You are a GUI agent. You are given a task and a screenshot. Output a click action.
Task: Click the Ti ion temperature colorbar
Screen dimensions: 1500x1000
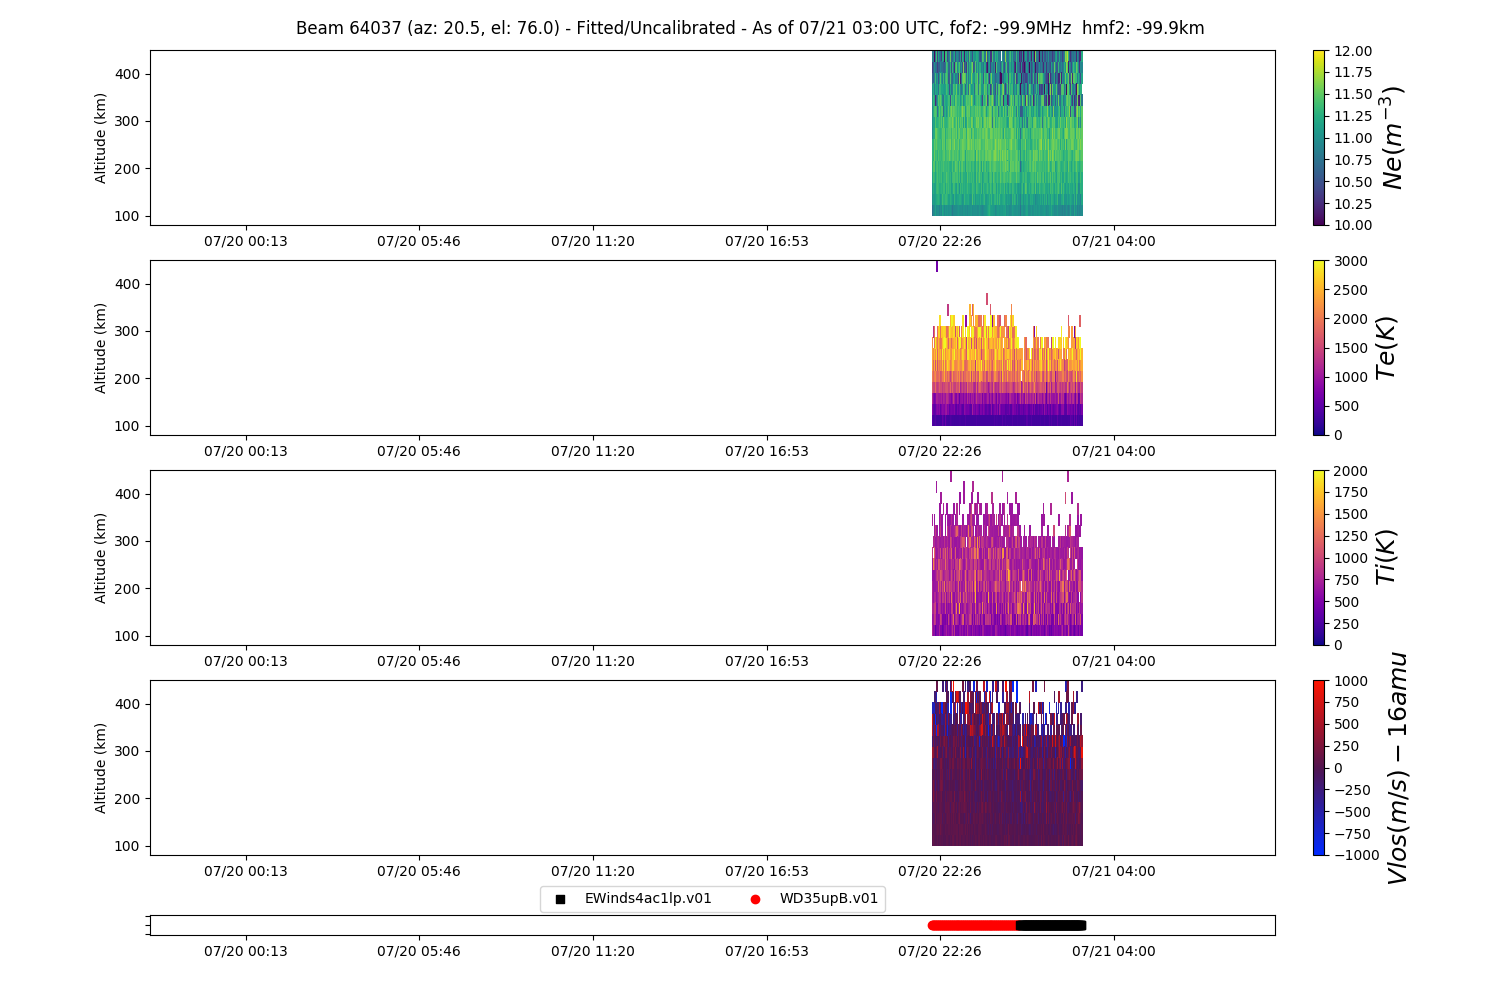1320,558
